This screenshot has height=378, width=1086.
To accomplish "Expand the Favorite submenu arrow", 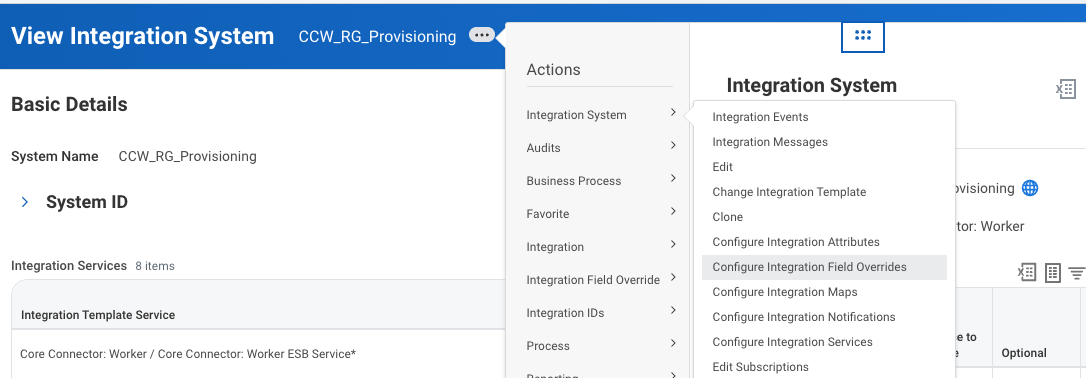I will coord(673,212).
